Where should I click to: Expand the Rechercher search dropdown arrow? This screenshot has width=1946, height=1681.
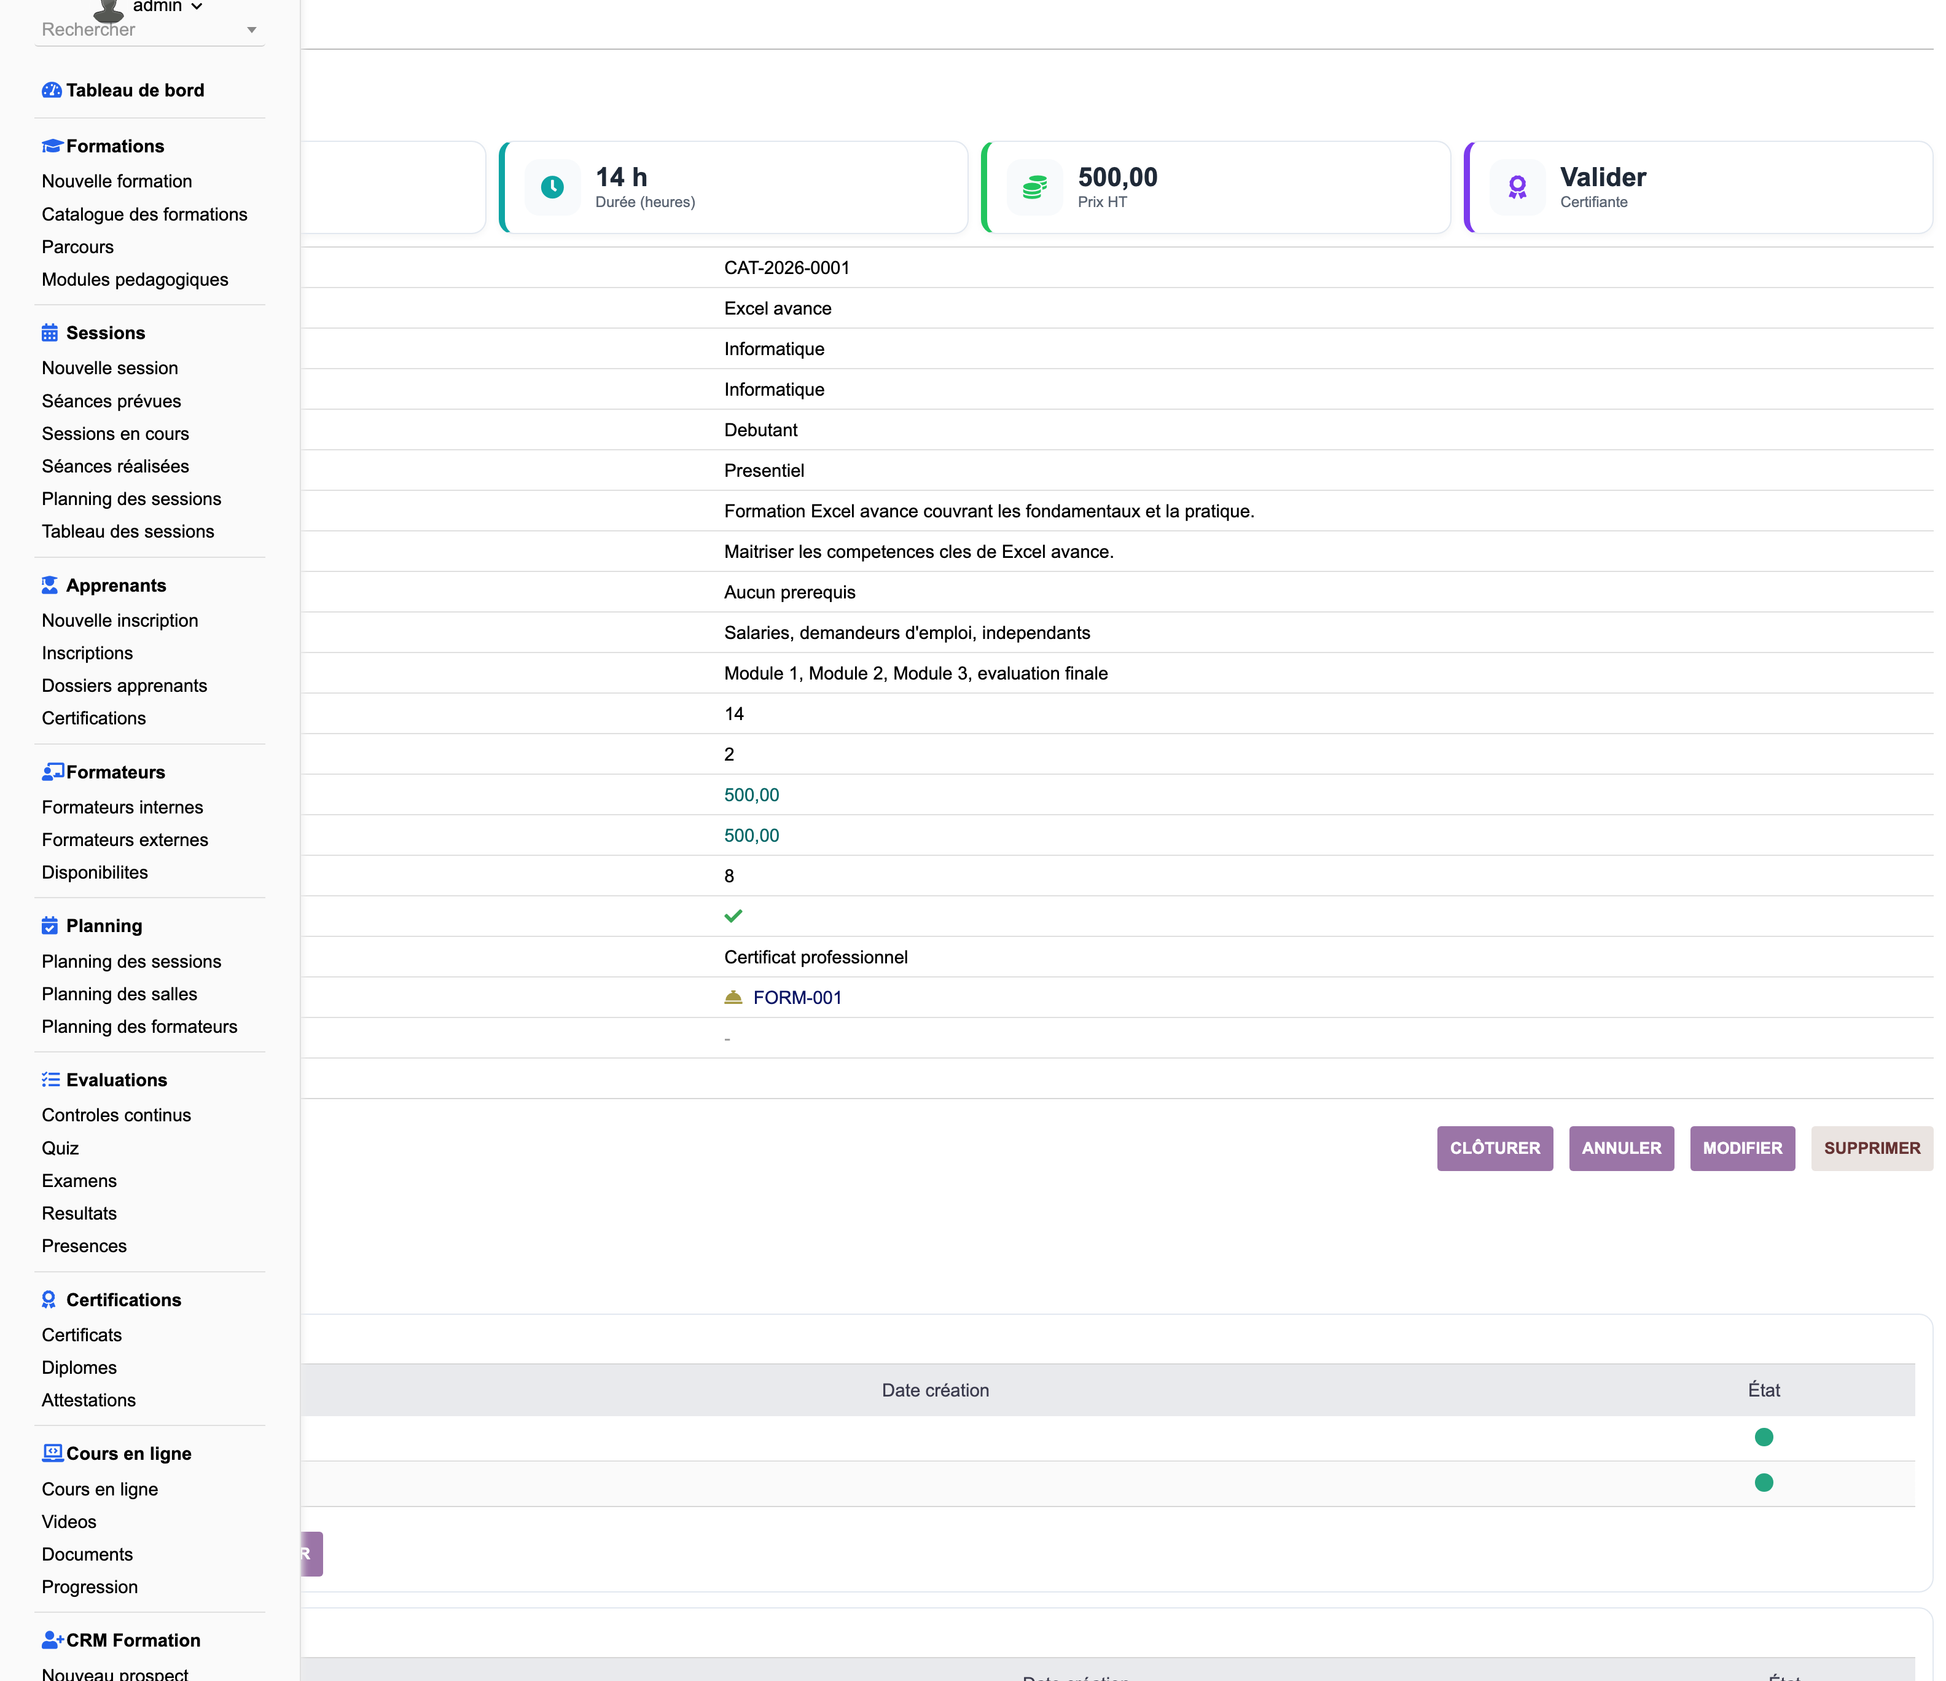tap(252, 30)
